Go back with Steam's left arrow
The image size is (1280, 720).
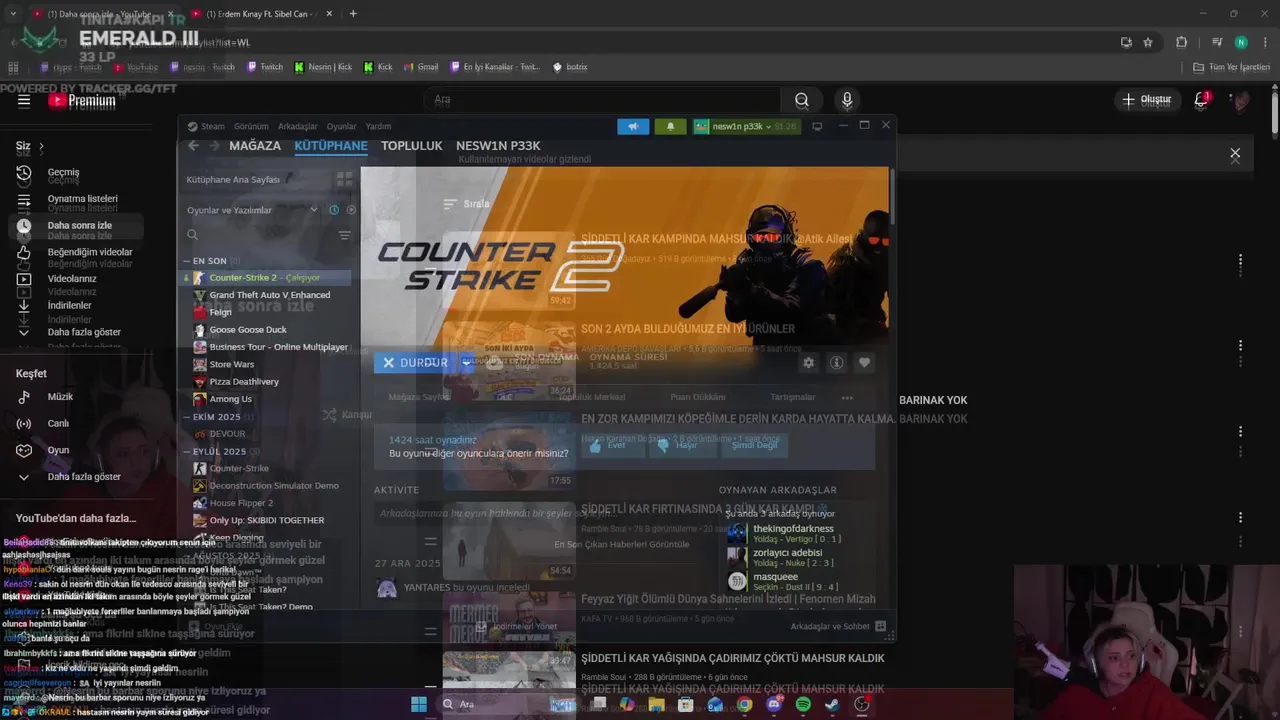(194, 146)
